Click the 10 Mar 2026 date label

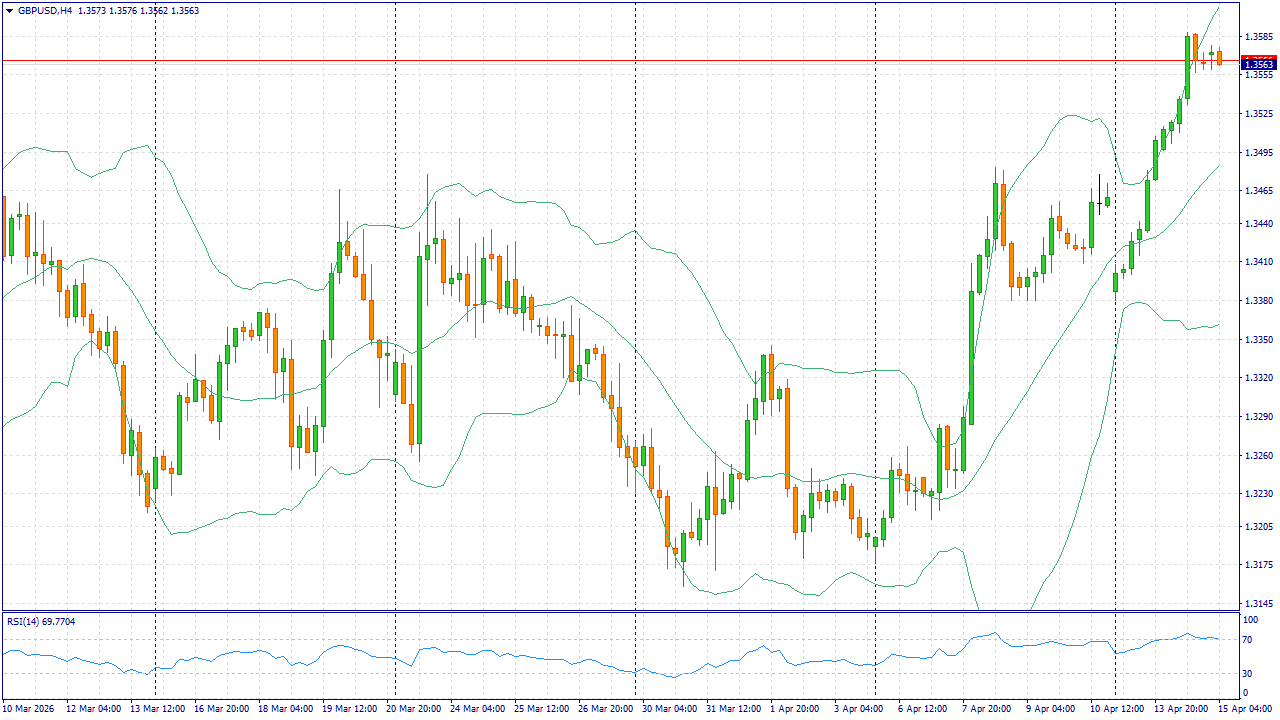(x=31, y=708)
